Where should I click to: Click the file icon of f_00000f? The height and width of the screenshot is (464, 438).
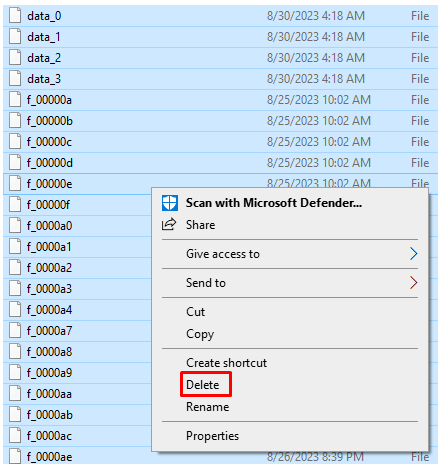[15, 205]
